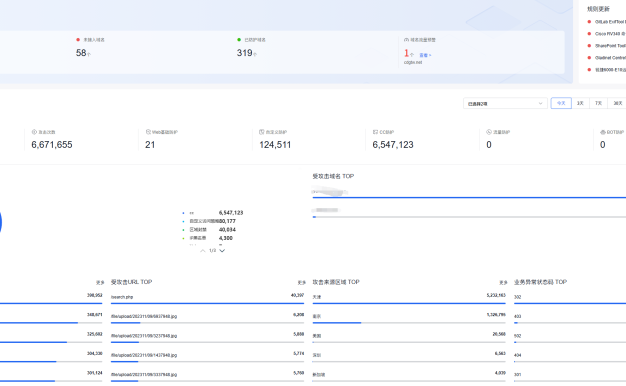Click the shield icon above the 124,511 stat

tap(261, 132)
